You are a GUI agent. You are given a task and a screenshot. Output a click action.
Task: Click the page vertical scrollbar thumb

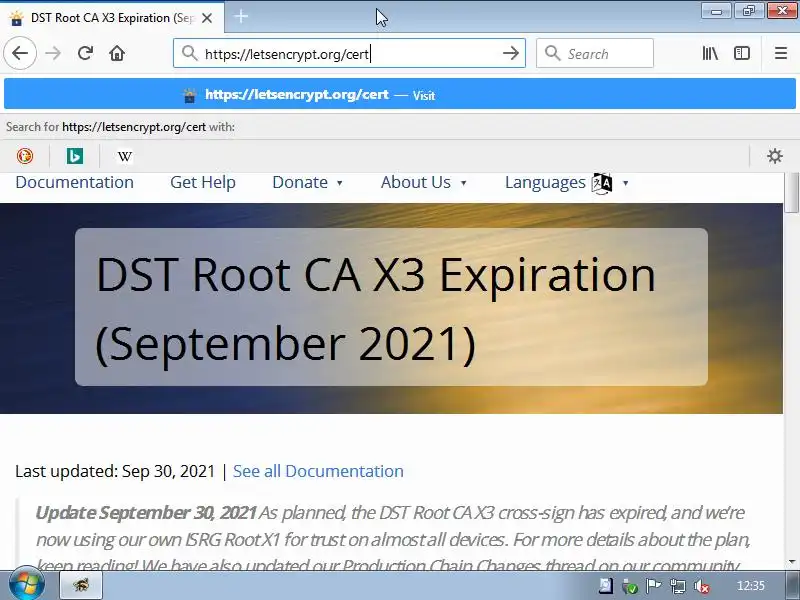(791, 193)
